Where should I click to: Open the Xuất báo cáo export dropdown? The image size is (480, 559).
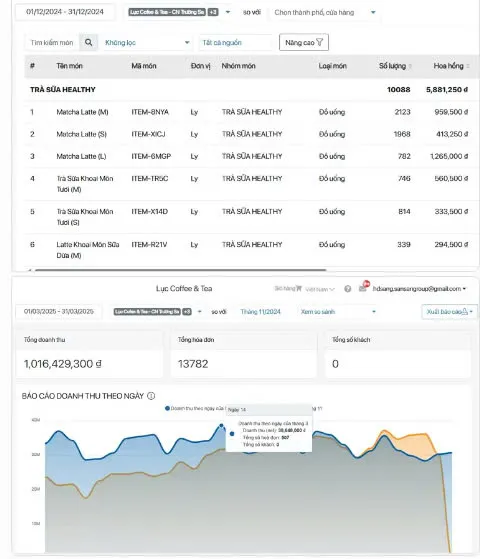coord(449,312)
